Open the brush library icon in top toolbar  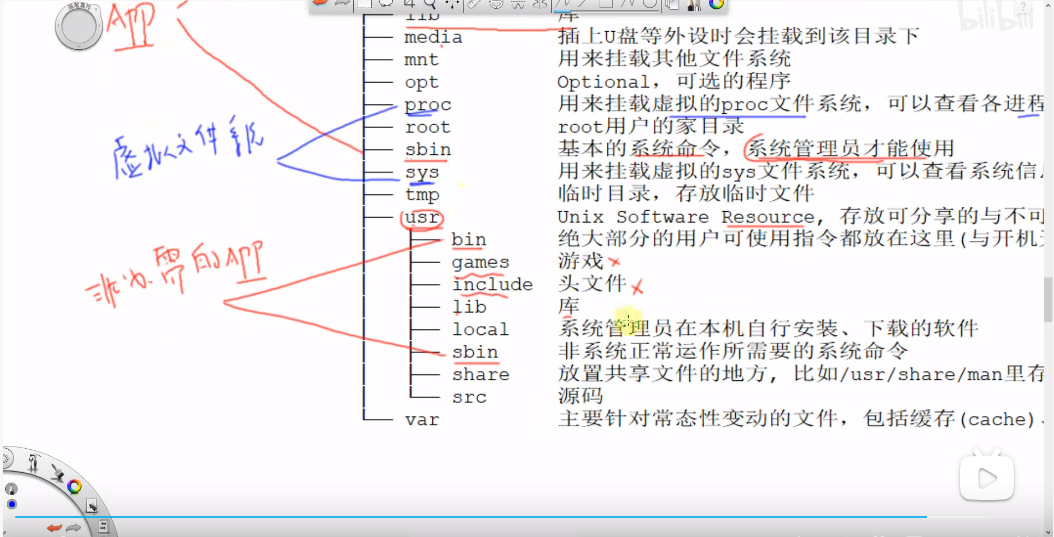694,5
